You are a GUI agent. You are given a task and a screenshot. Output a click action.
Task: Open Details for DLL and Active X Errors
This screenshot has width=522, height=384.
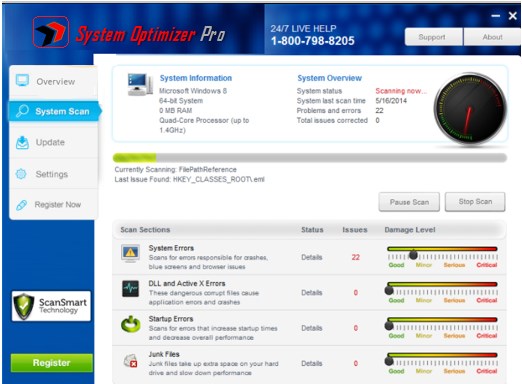click(x=312, y=293)
